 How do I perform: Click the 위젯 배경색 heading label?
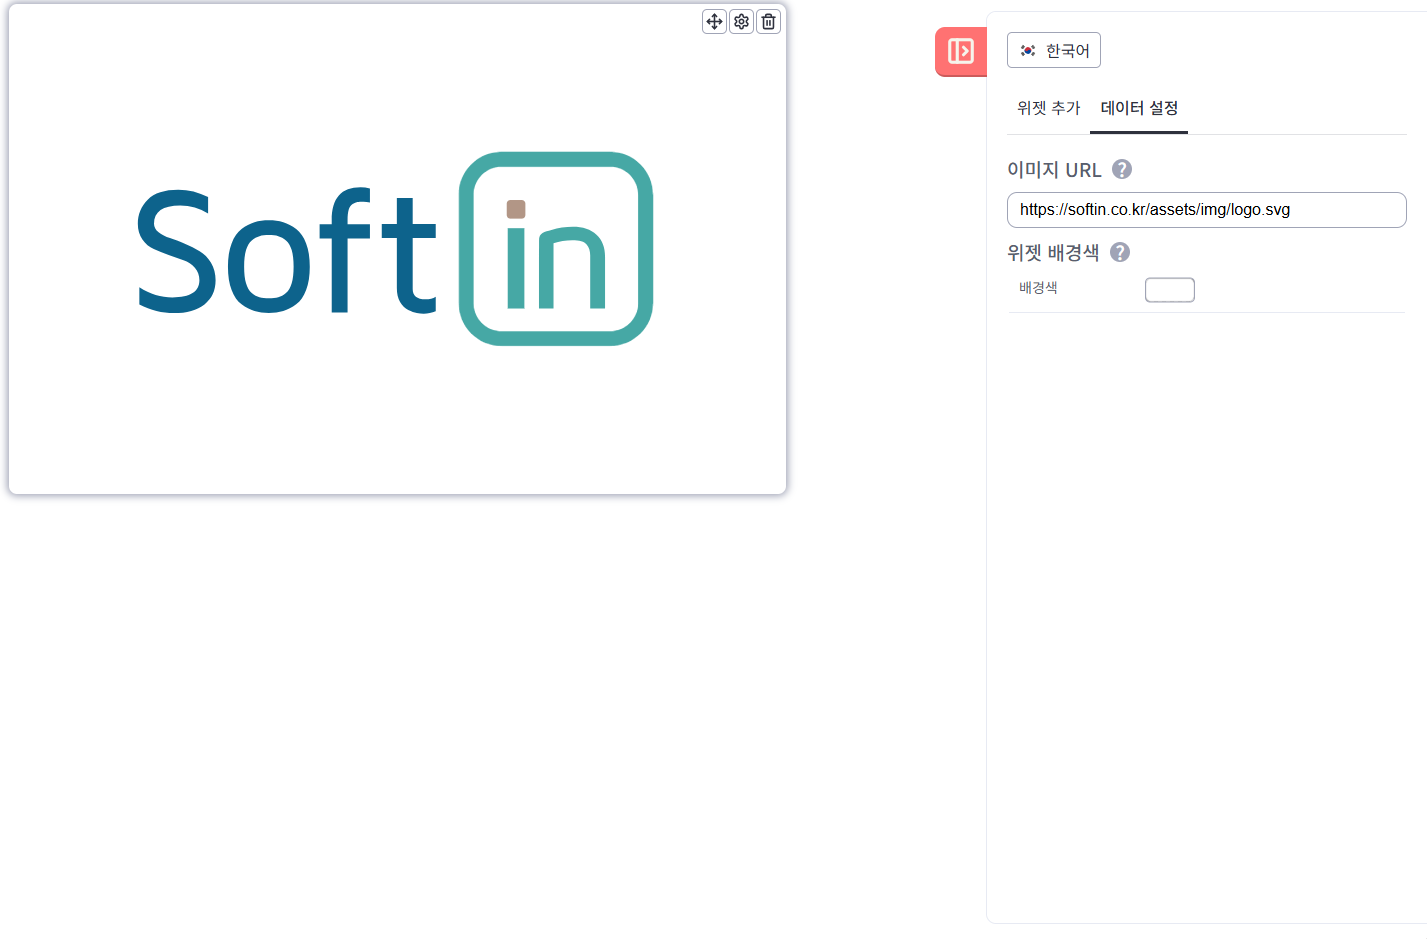pyautogui.click(x=1052, y=253)
